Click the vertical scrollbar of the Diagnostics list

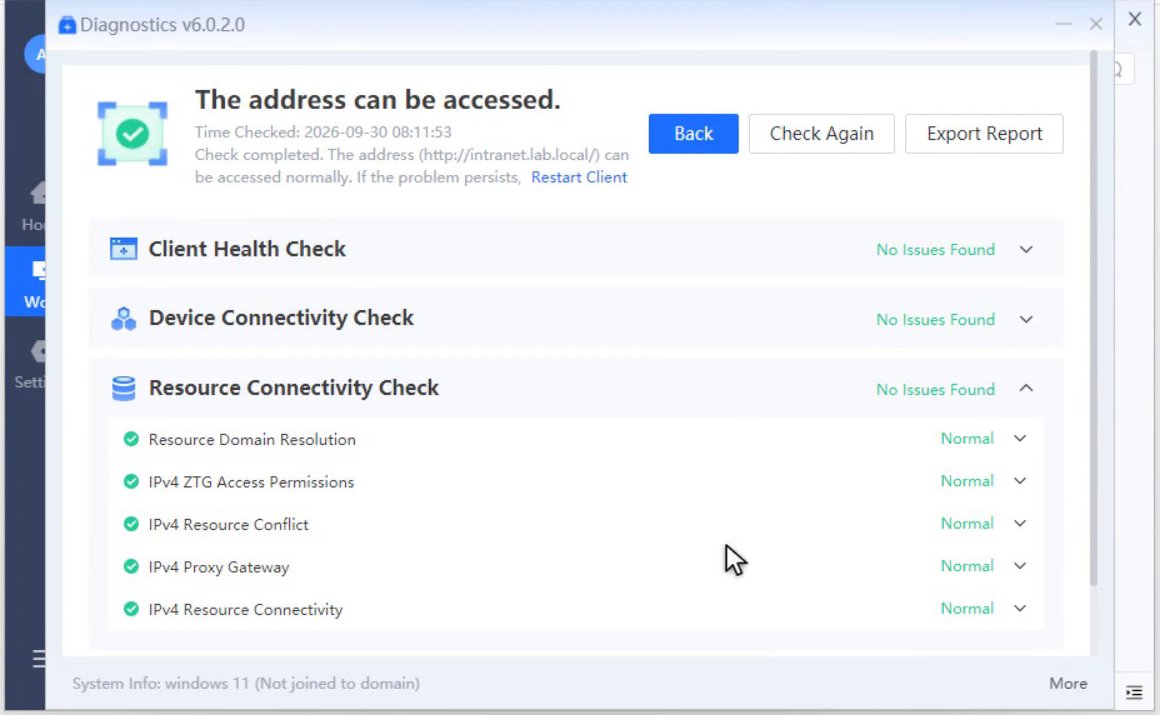(1093, 318)
